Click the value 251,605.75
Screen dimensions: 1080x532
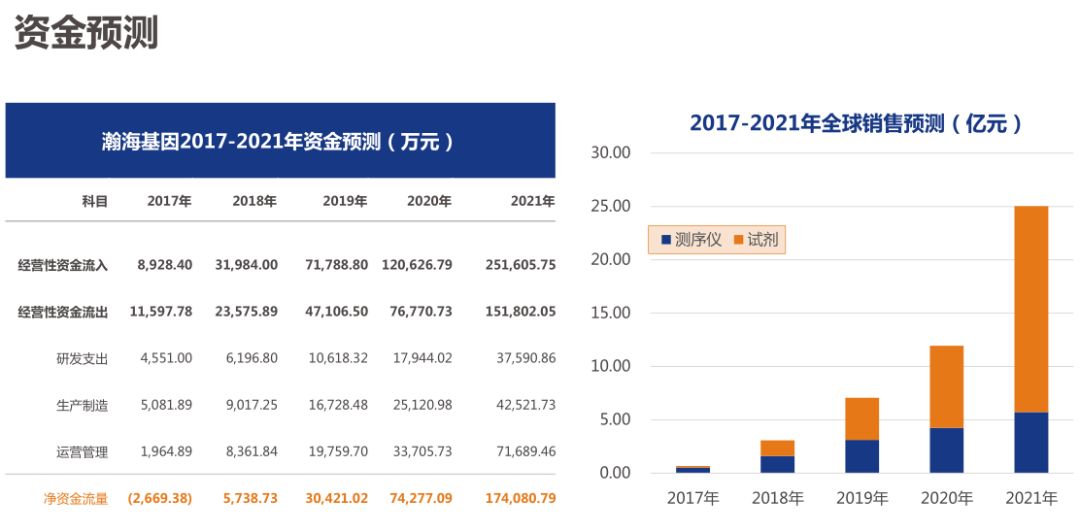(x=520, y=265)
